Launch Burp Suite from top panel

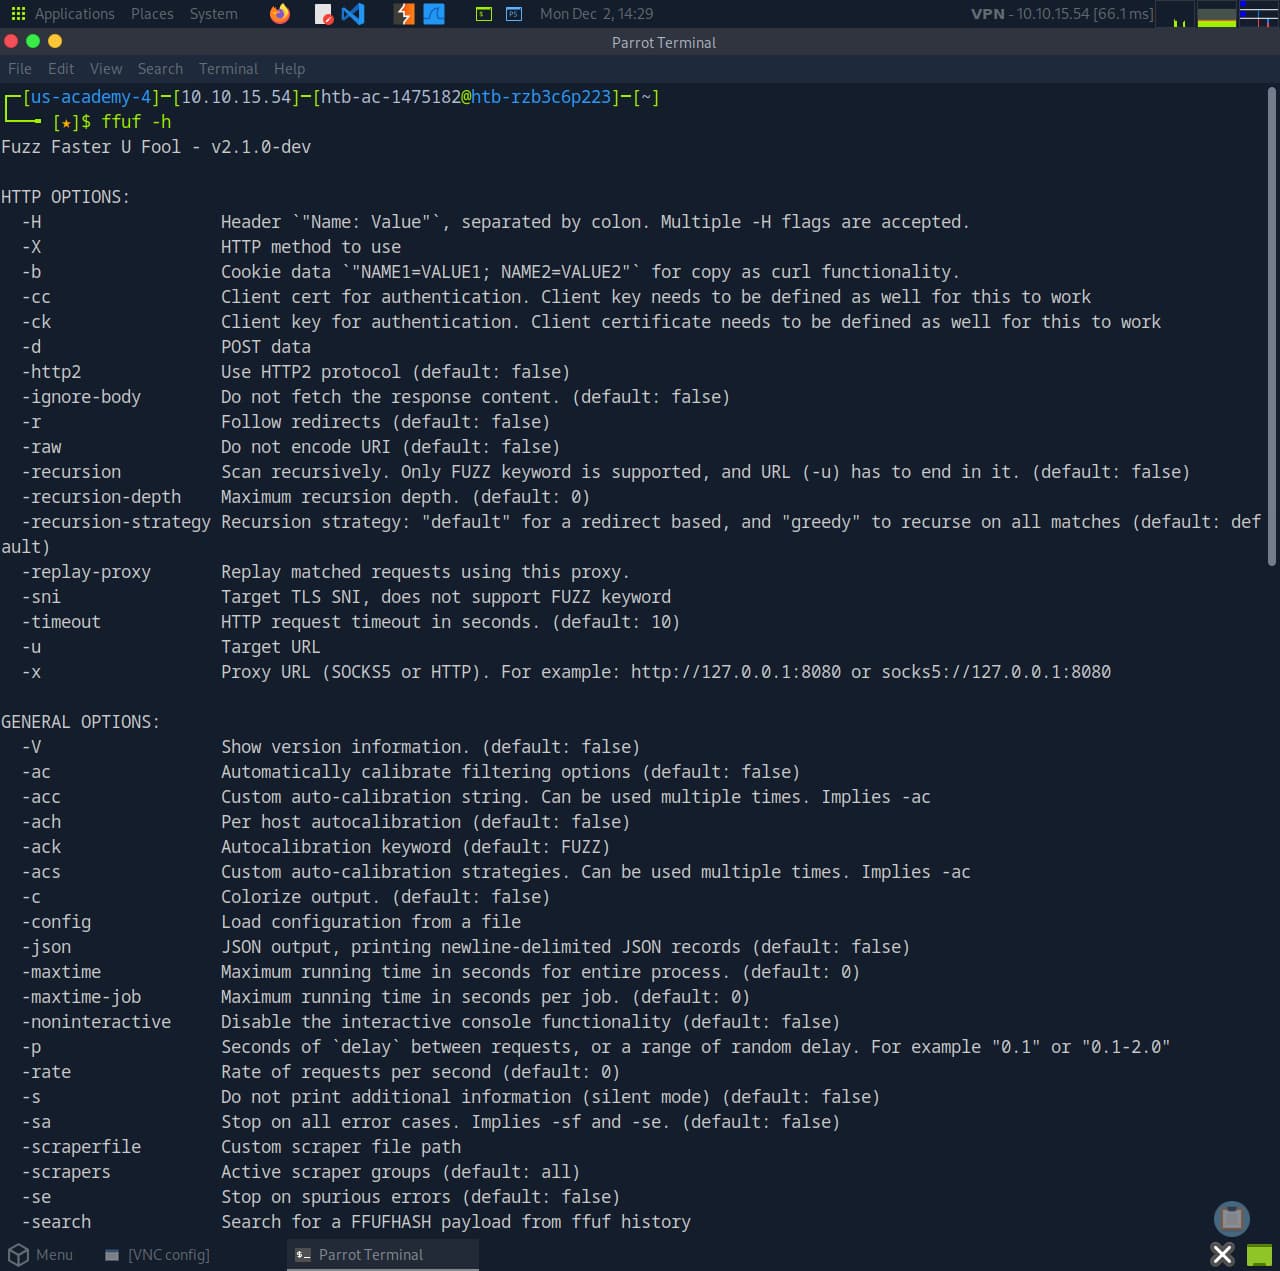click(404, 14)
